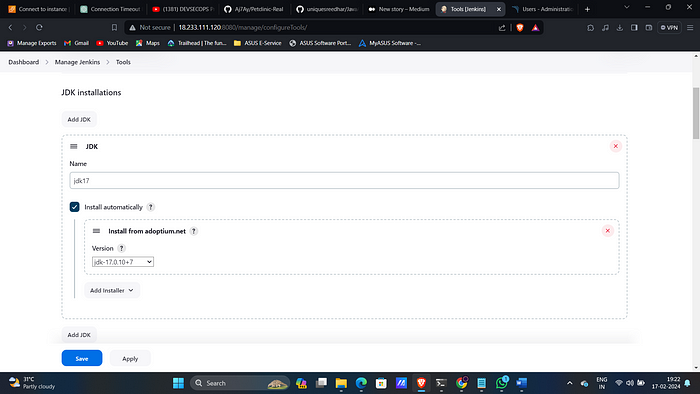Open Terminal from taskbar
The height and width of the screenshot is (394, 700).
point(441,383)
